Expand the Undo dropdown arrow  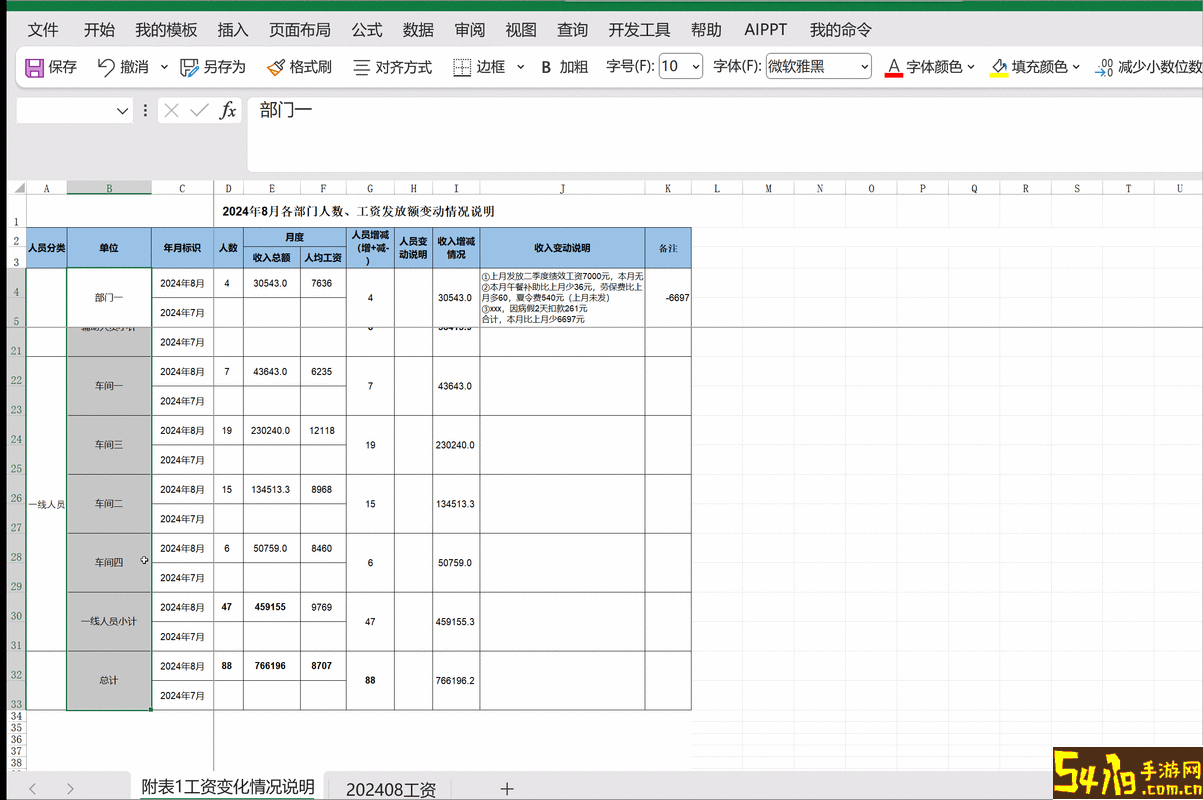pyautogui.click(x=165, y=67)
